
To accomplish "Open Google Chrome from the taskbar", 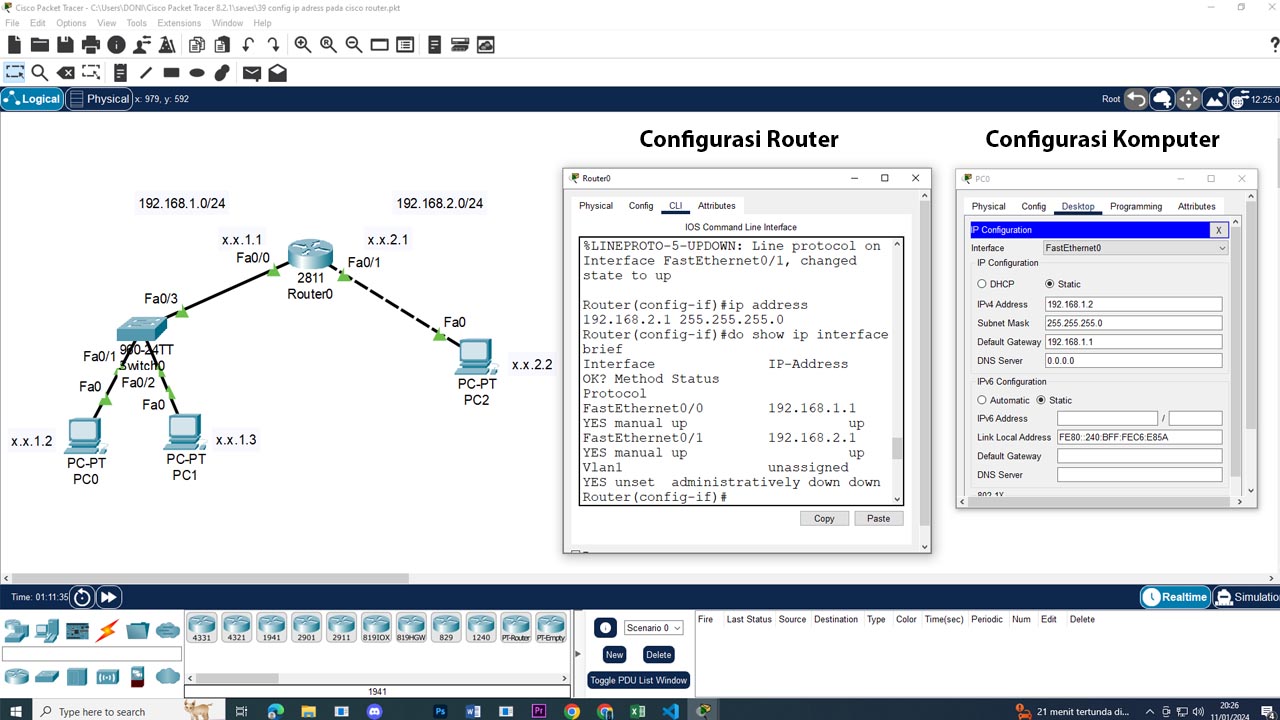I will 572,712.
